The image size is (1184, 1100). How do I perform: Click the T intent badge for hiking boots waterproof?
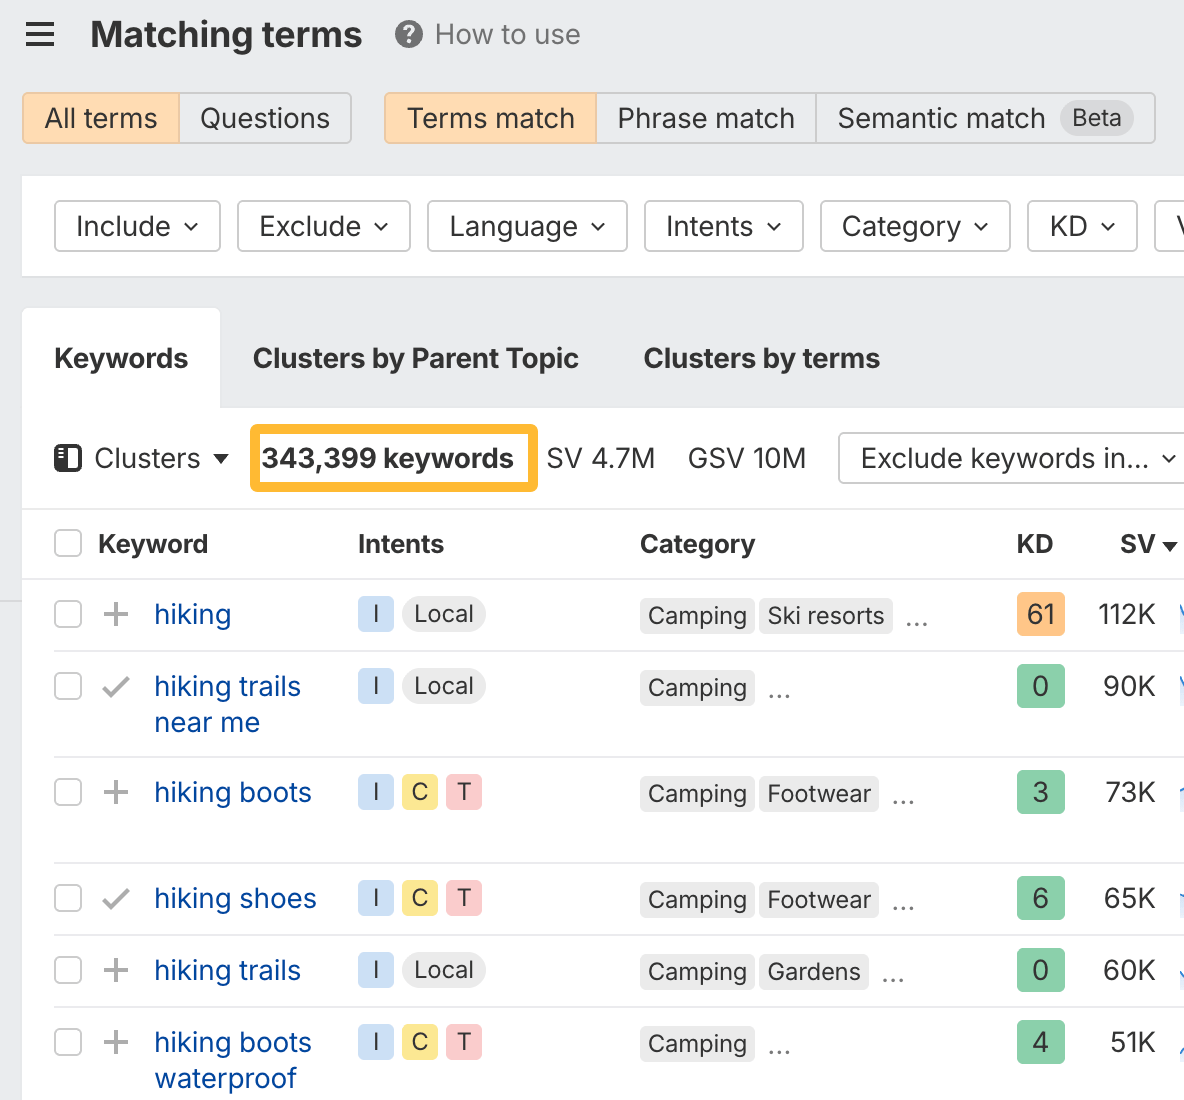[464, 1042]
